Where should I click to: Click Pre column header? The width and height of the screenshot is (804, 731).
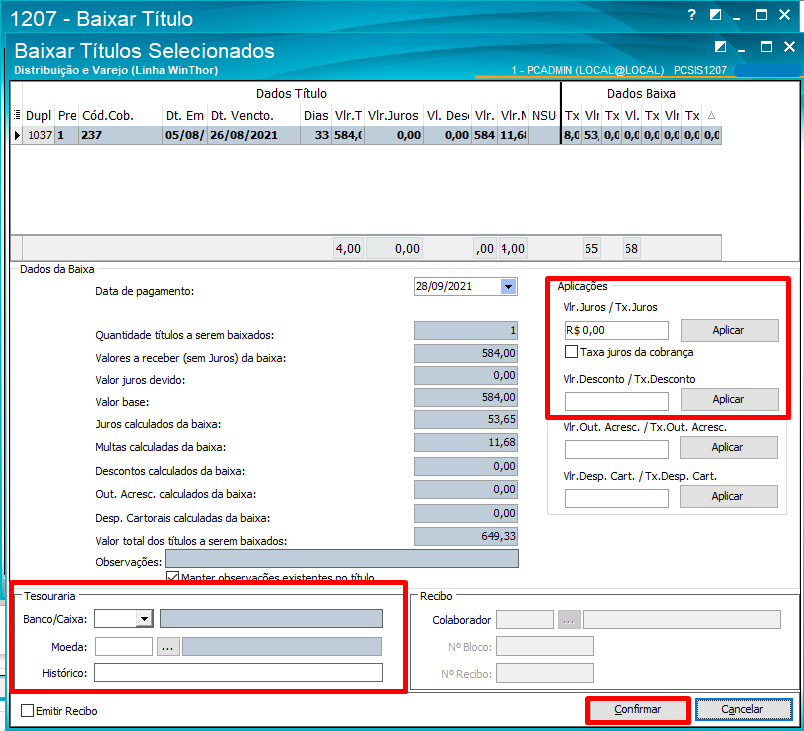pos(67,116)
